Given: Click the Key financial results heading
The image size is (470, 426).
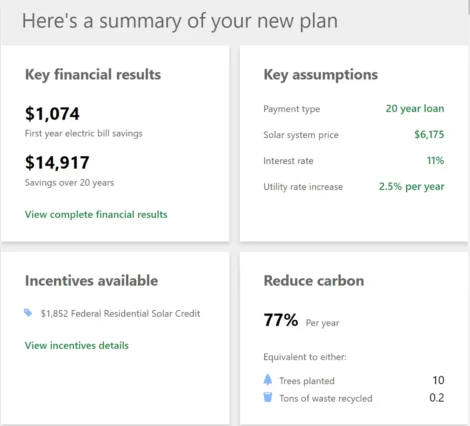Looking at the screenshot, I should (x=93, y=75).
